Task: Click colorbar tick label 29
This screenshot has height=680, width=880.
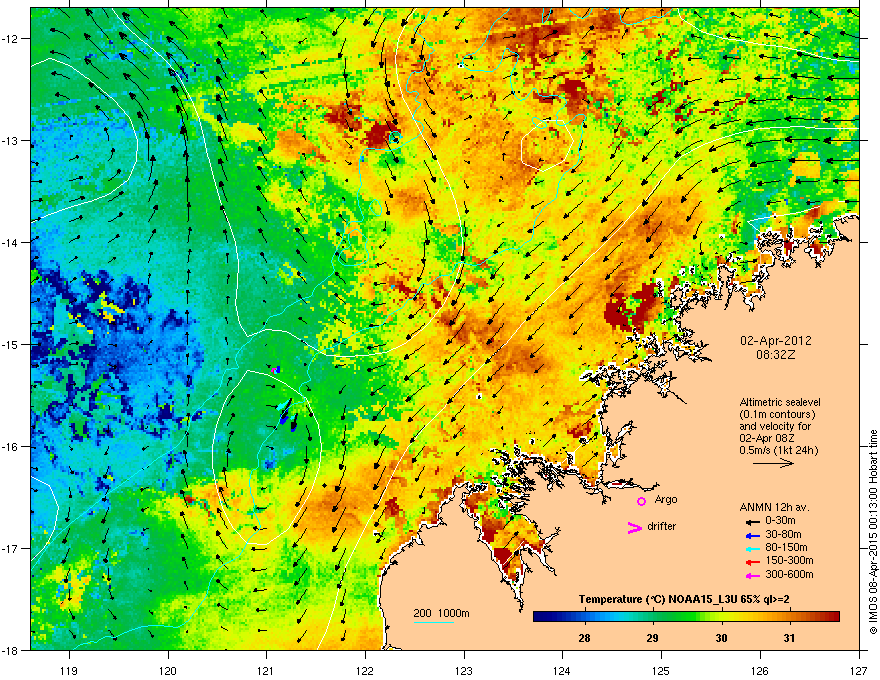Action: [652, 638]
